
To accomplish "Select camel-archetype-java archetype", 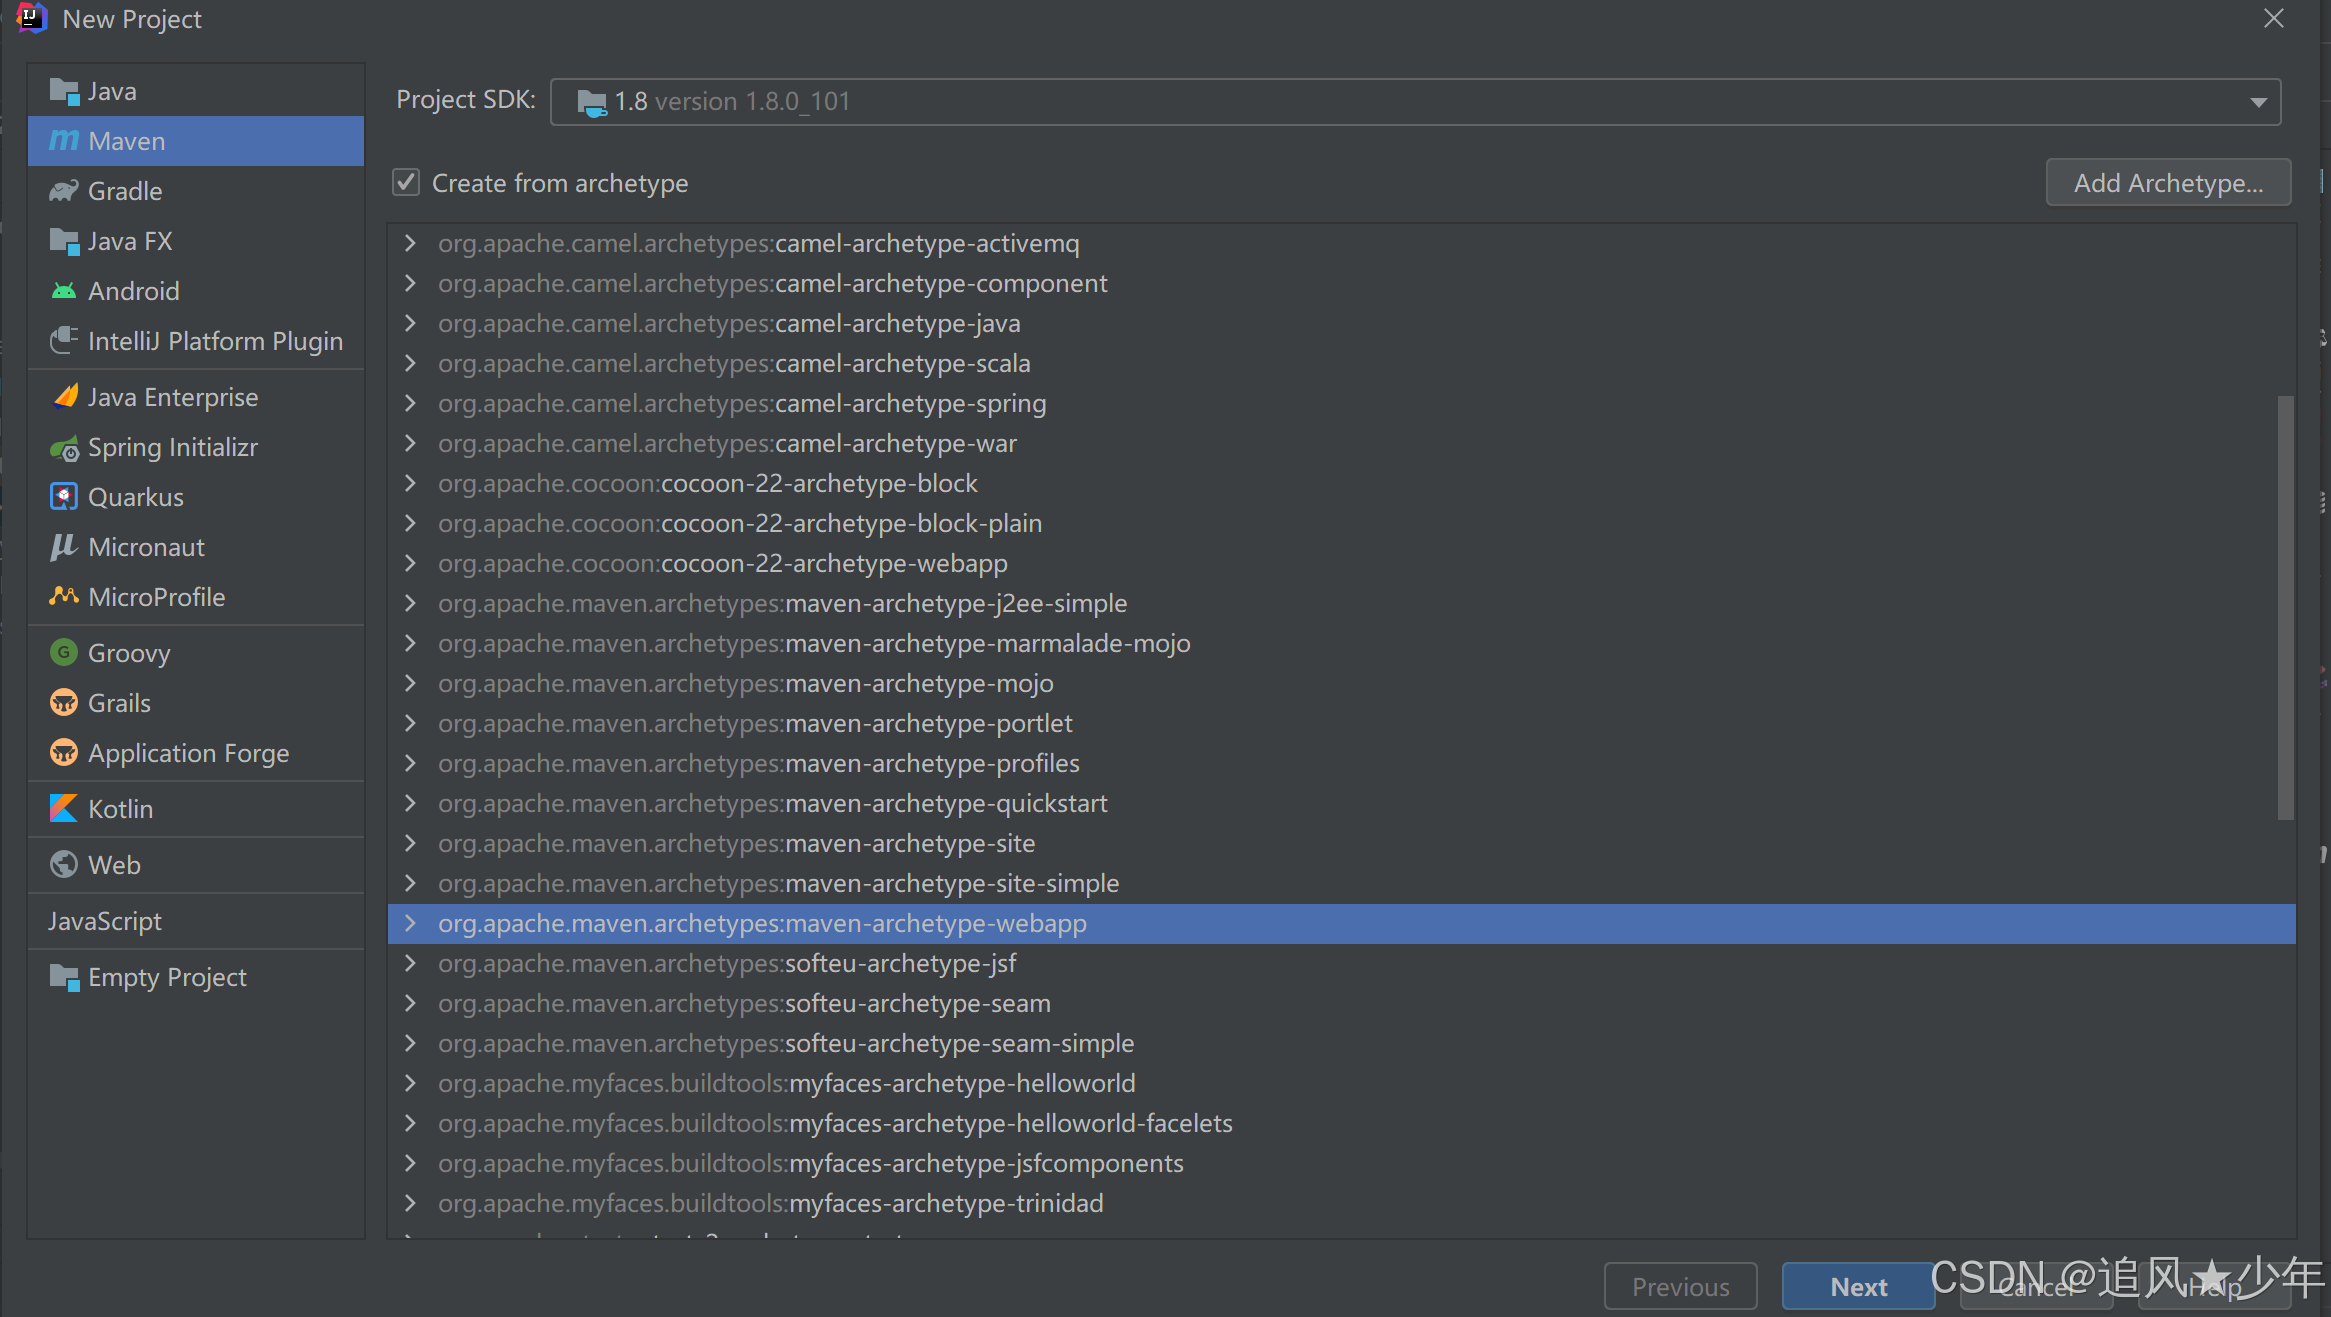I will click(1341, 323).
